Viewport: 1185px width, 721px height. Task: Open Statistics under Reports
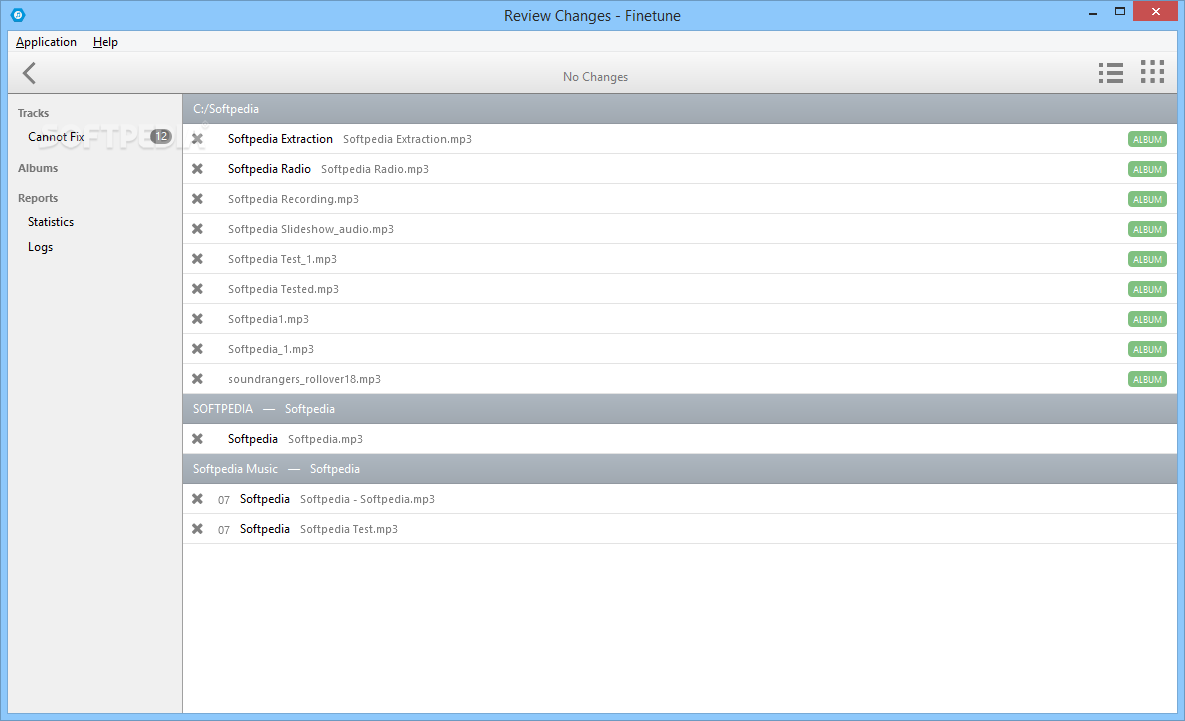tap(51, 222)
